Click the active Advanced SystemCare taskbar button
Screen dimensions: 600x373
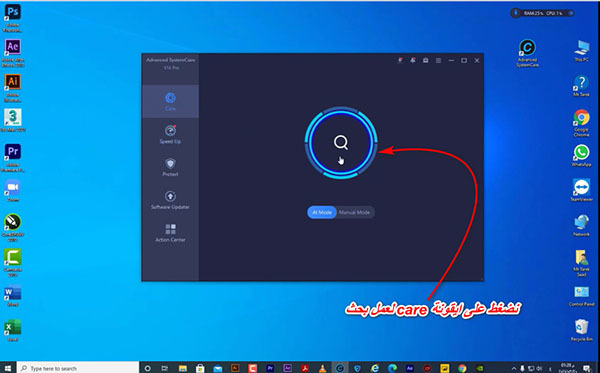click(x=340, y=368)
